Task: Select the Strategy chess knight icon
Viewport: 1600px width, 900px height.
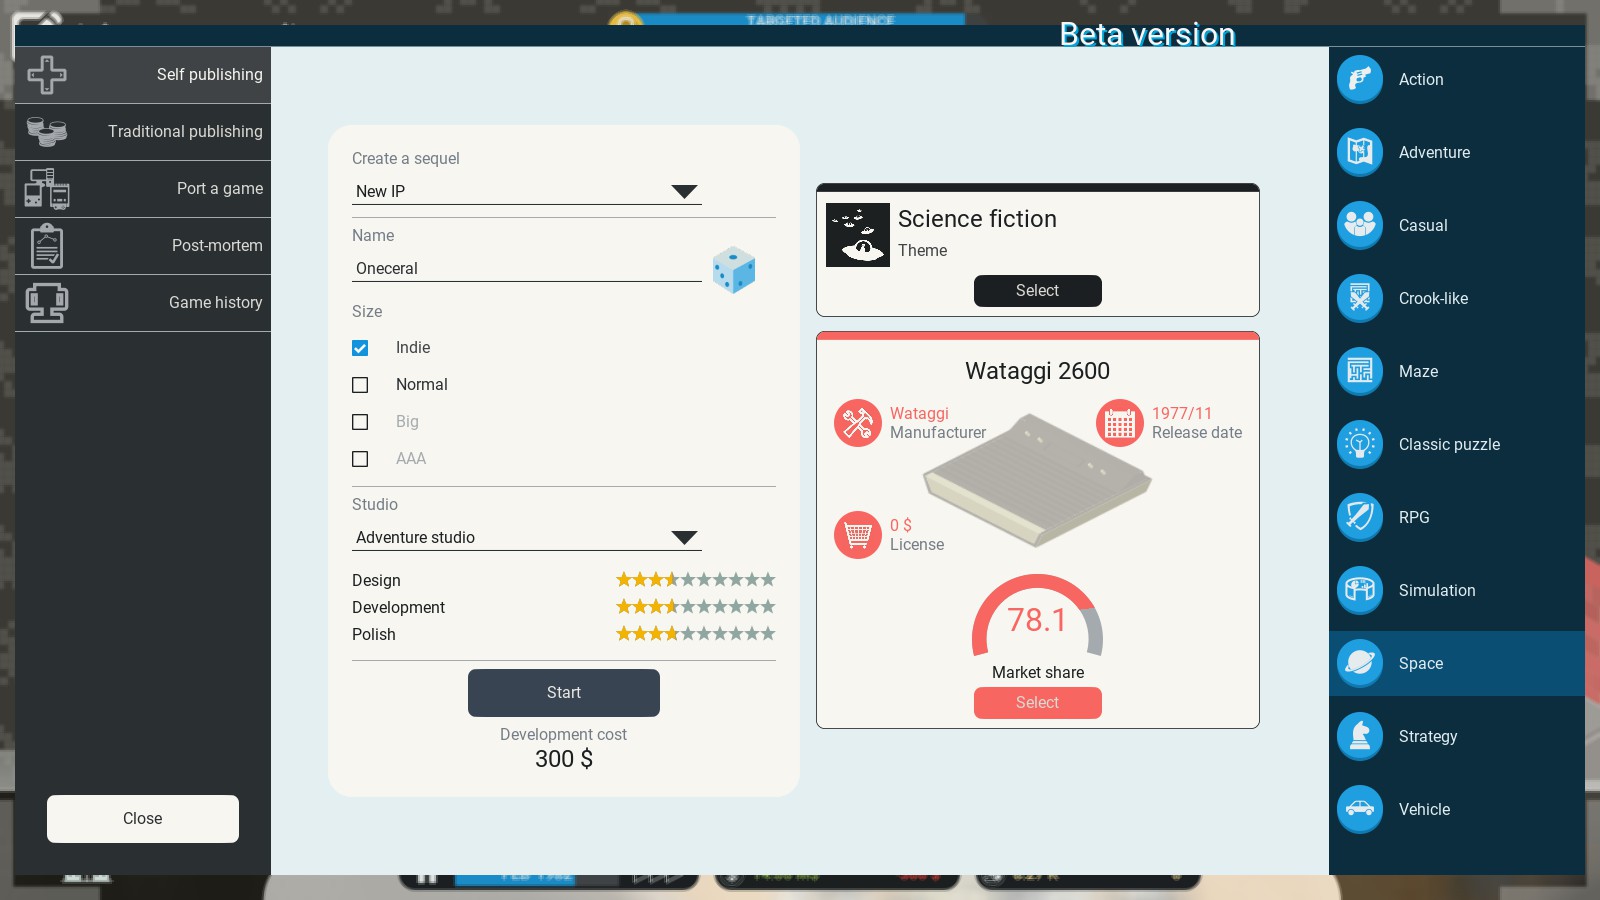Action: 1359,736
